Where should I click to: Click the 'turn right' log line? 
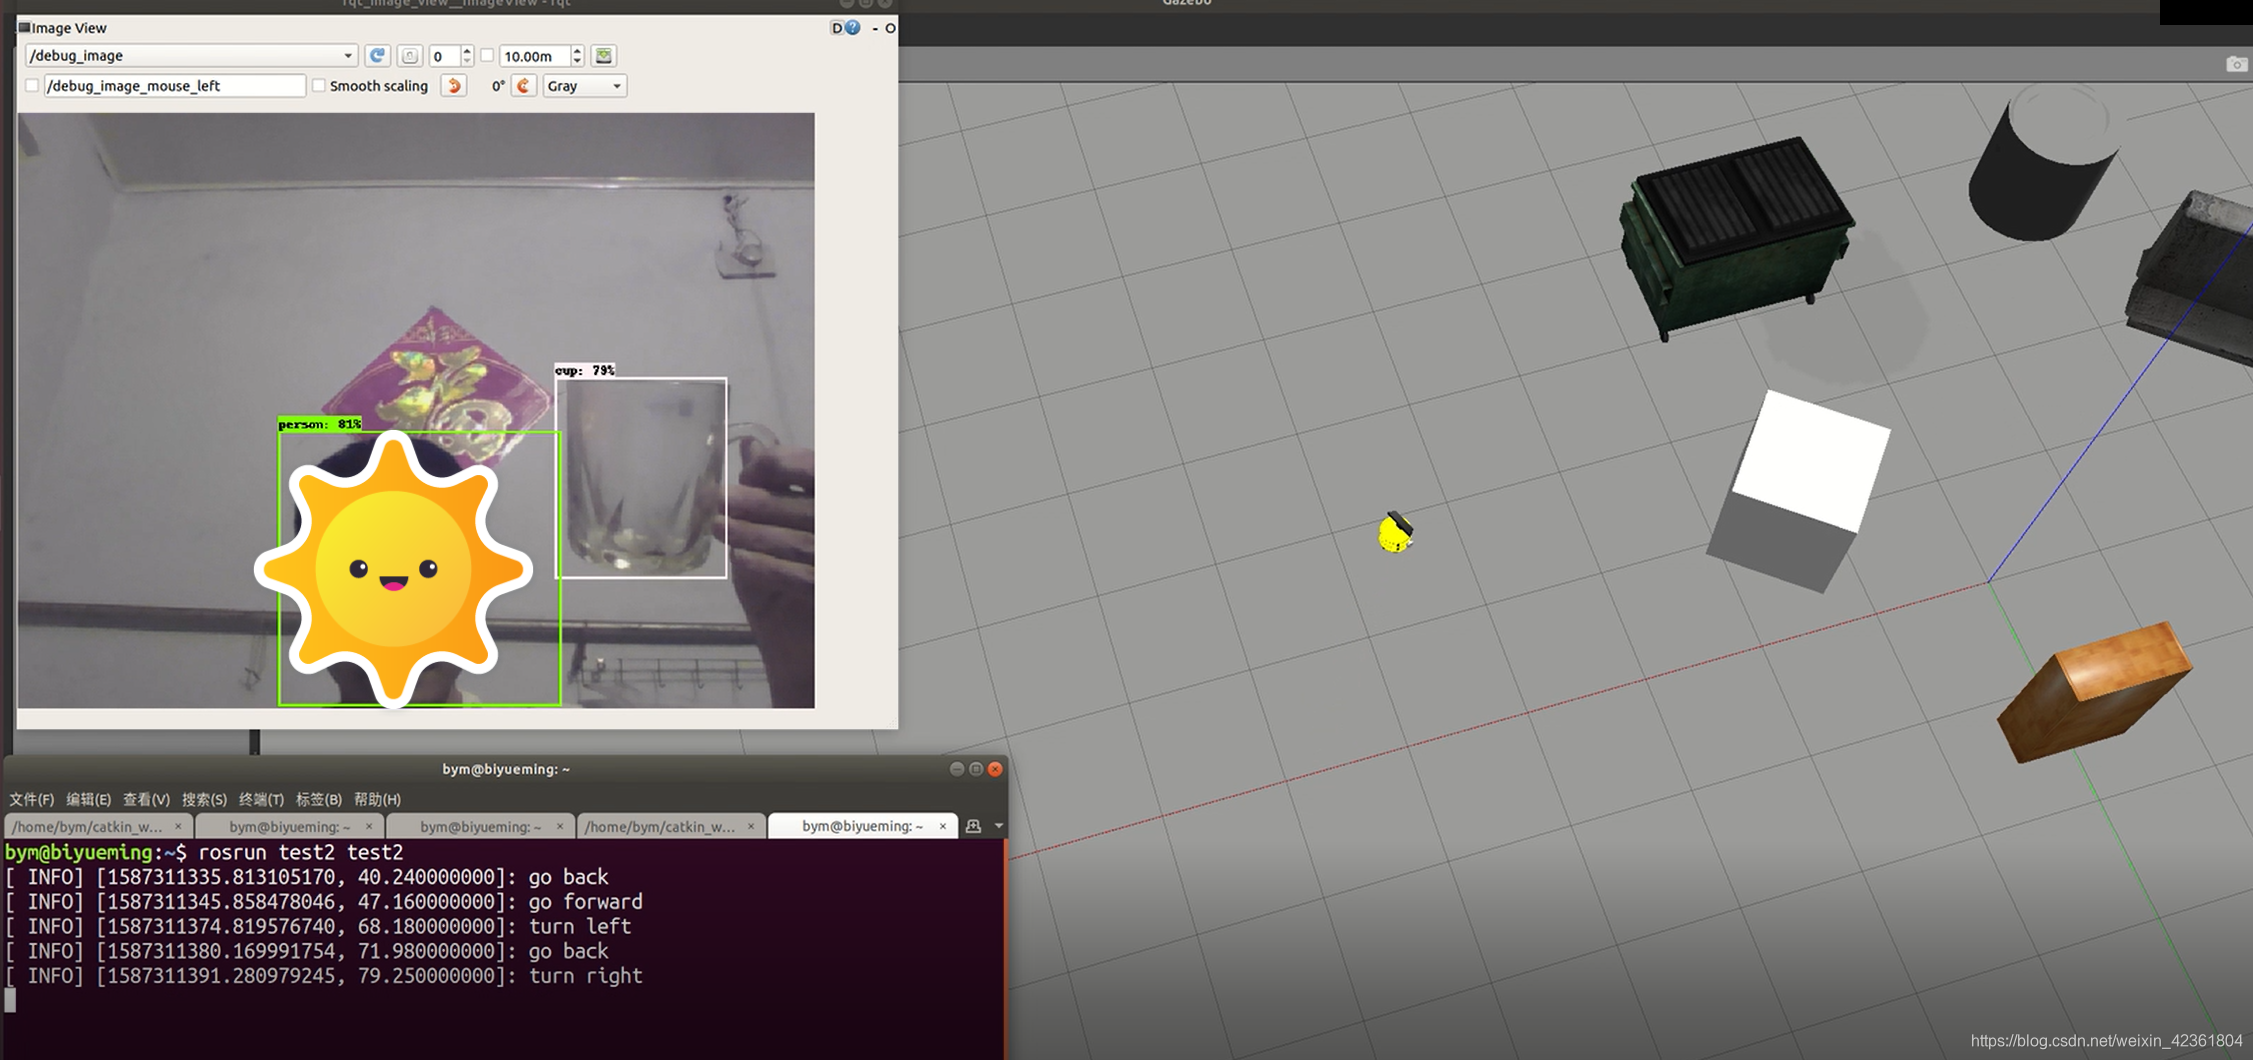click(x=324, y=976)
